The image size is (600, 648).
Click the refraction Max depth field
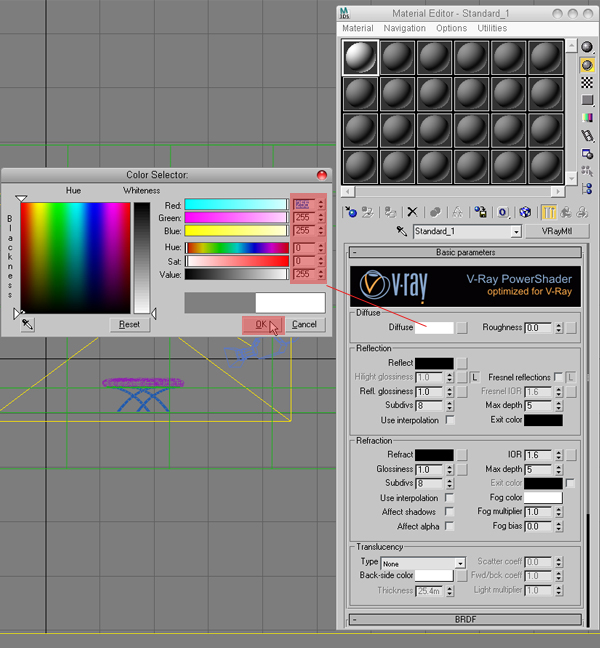point(538,469)
